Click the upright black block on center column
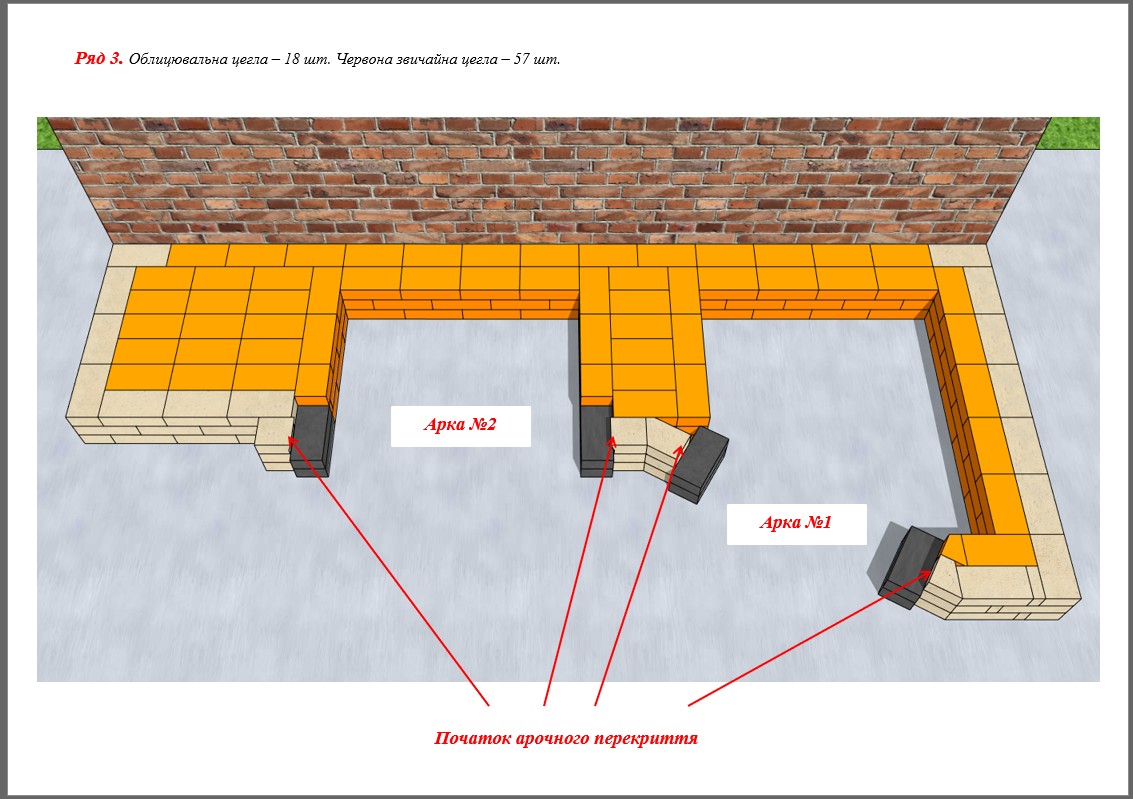This screenshot has height=799, width=1133. click(596, 439)
